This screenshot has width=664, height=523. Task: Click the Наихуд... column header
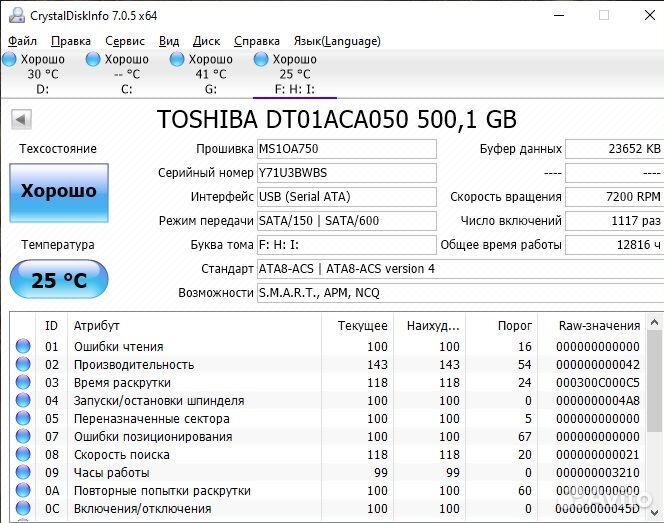(429, 326)
